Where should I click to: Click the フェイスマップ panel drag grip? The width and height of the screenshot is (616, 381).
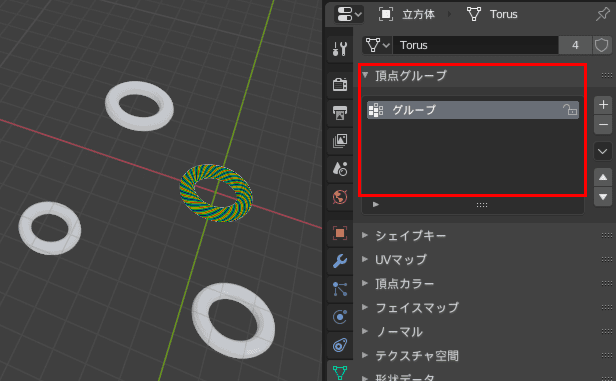tap(607, 307)
